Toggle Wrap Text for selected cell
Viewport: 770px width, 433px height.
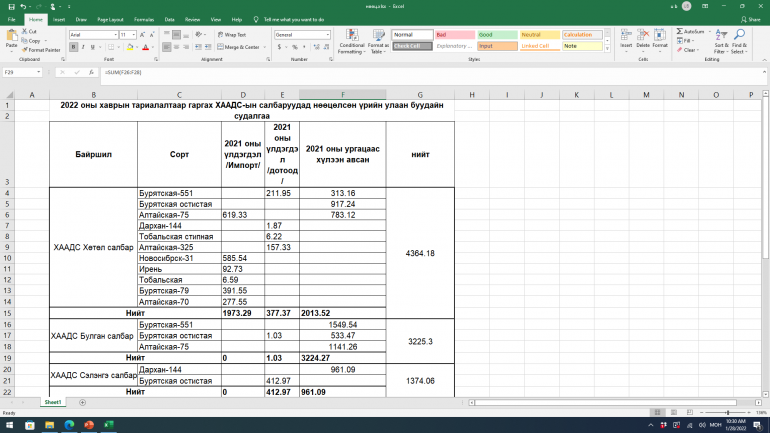235,34
